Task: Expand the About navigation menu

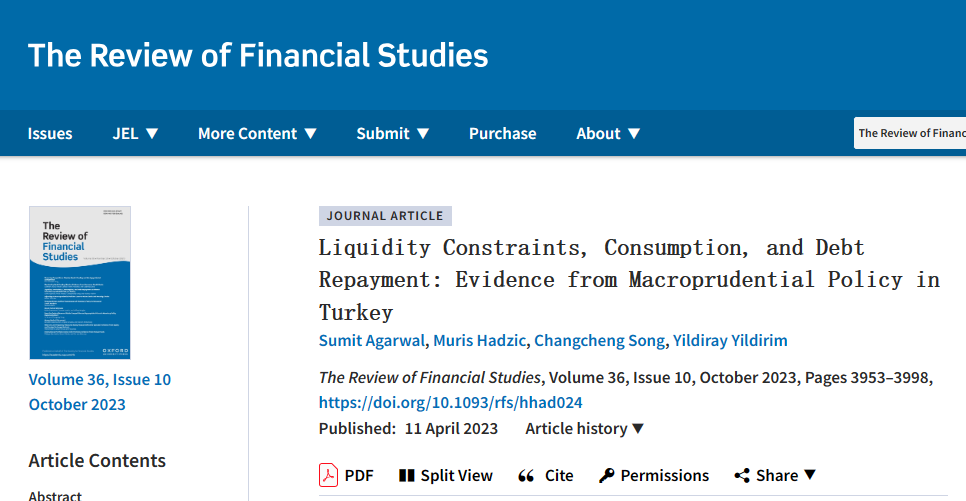Action: pyautogui.click(x=608, y=133)
